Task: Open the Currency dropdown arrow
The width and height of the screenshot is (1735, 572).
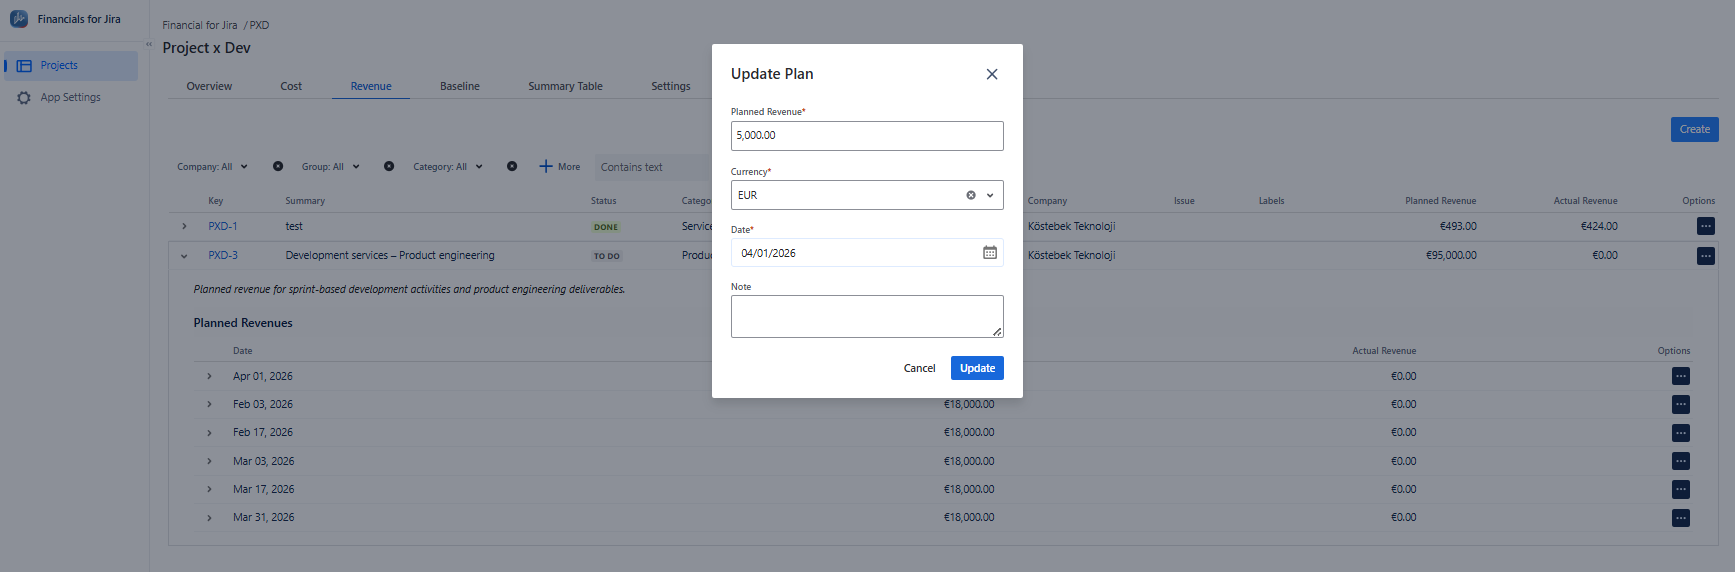Action: pyautogui.click(x=990, y=195)
